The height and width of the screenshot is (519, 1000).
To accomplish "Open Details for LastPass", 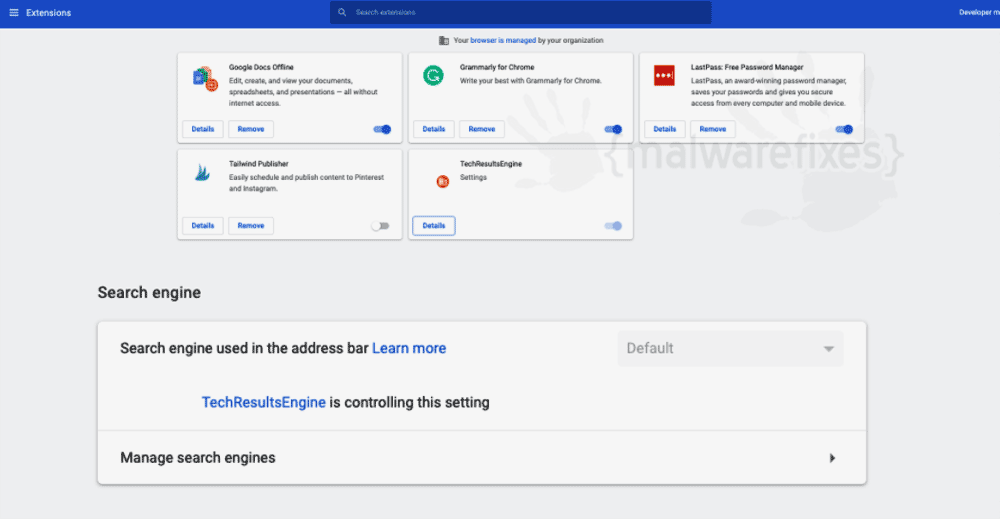I will [665, 129].
